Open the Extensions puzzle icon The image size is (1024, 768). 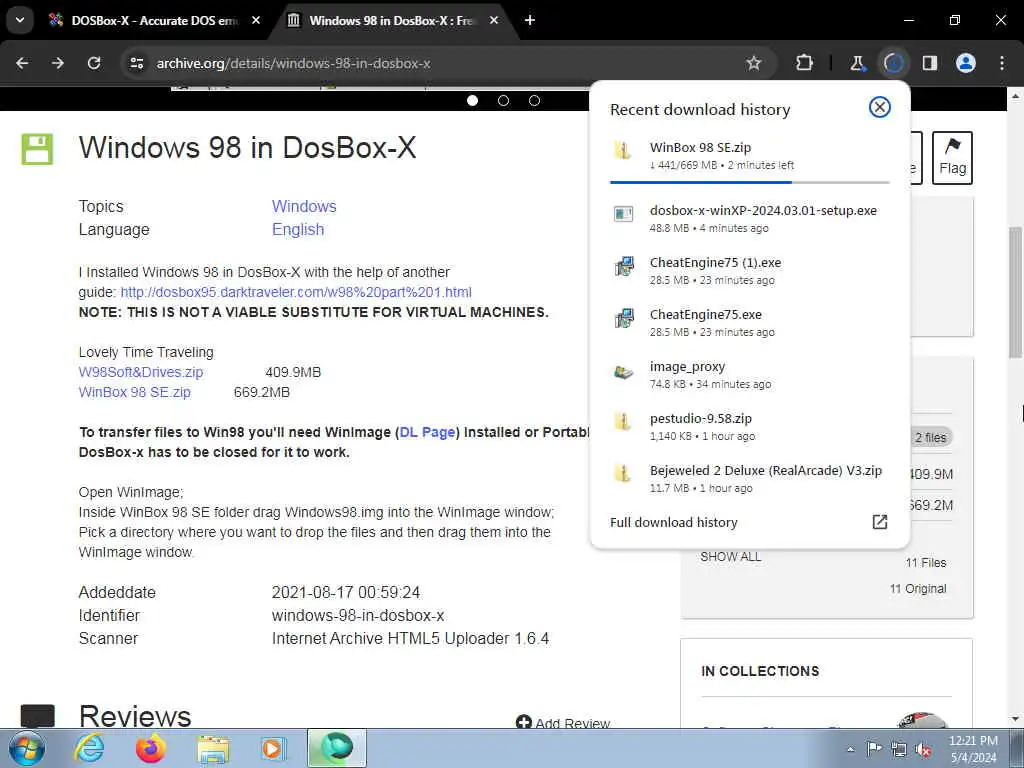(805, 63)
